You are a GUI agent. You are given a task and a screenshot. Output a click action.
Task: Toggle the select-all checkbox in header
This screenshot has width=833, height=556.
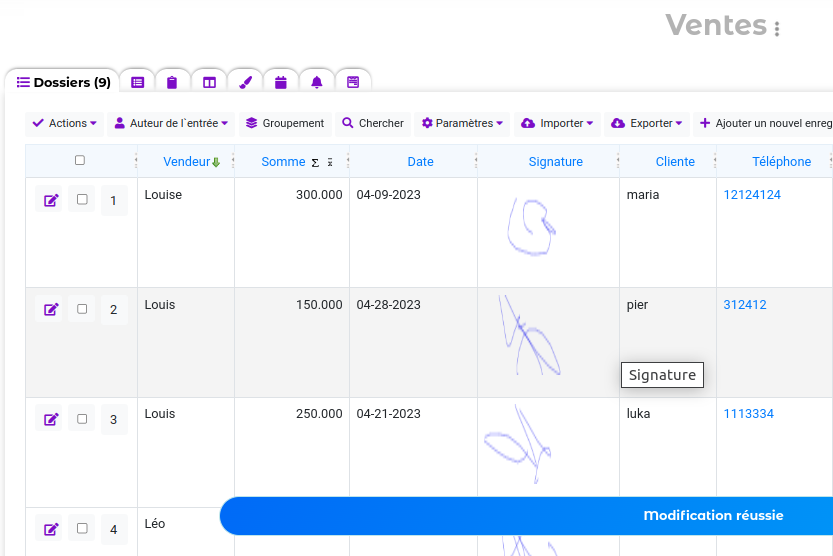80,160
